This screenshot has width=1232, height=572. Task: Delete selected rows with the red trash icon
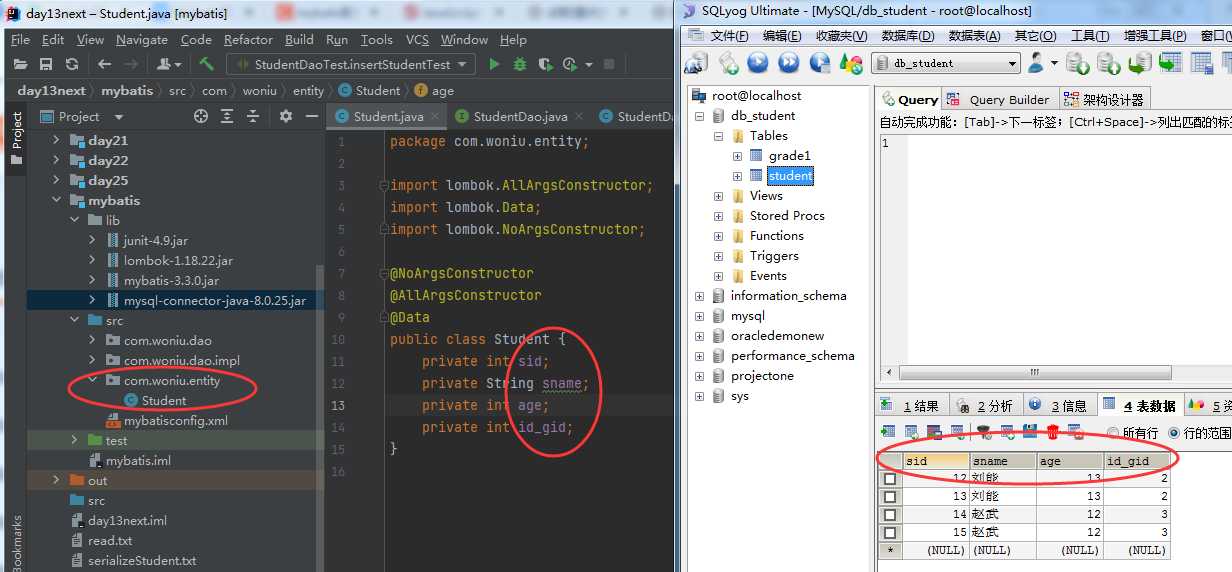[x=1052, y=432]
